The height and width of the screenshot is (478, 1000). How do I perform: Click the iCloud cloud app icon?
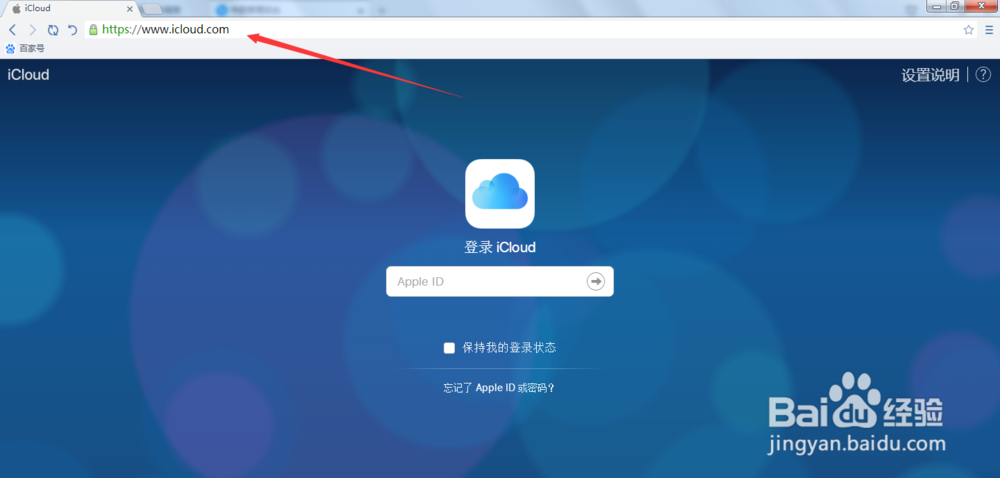click(500, 194)
